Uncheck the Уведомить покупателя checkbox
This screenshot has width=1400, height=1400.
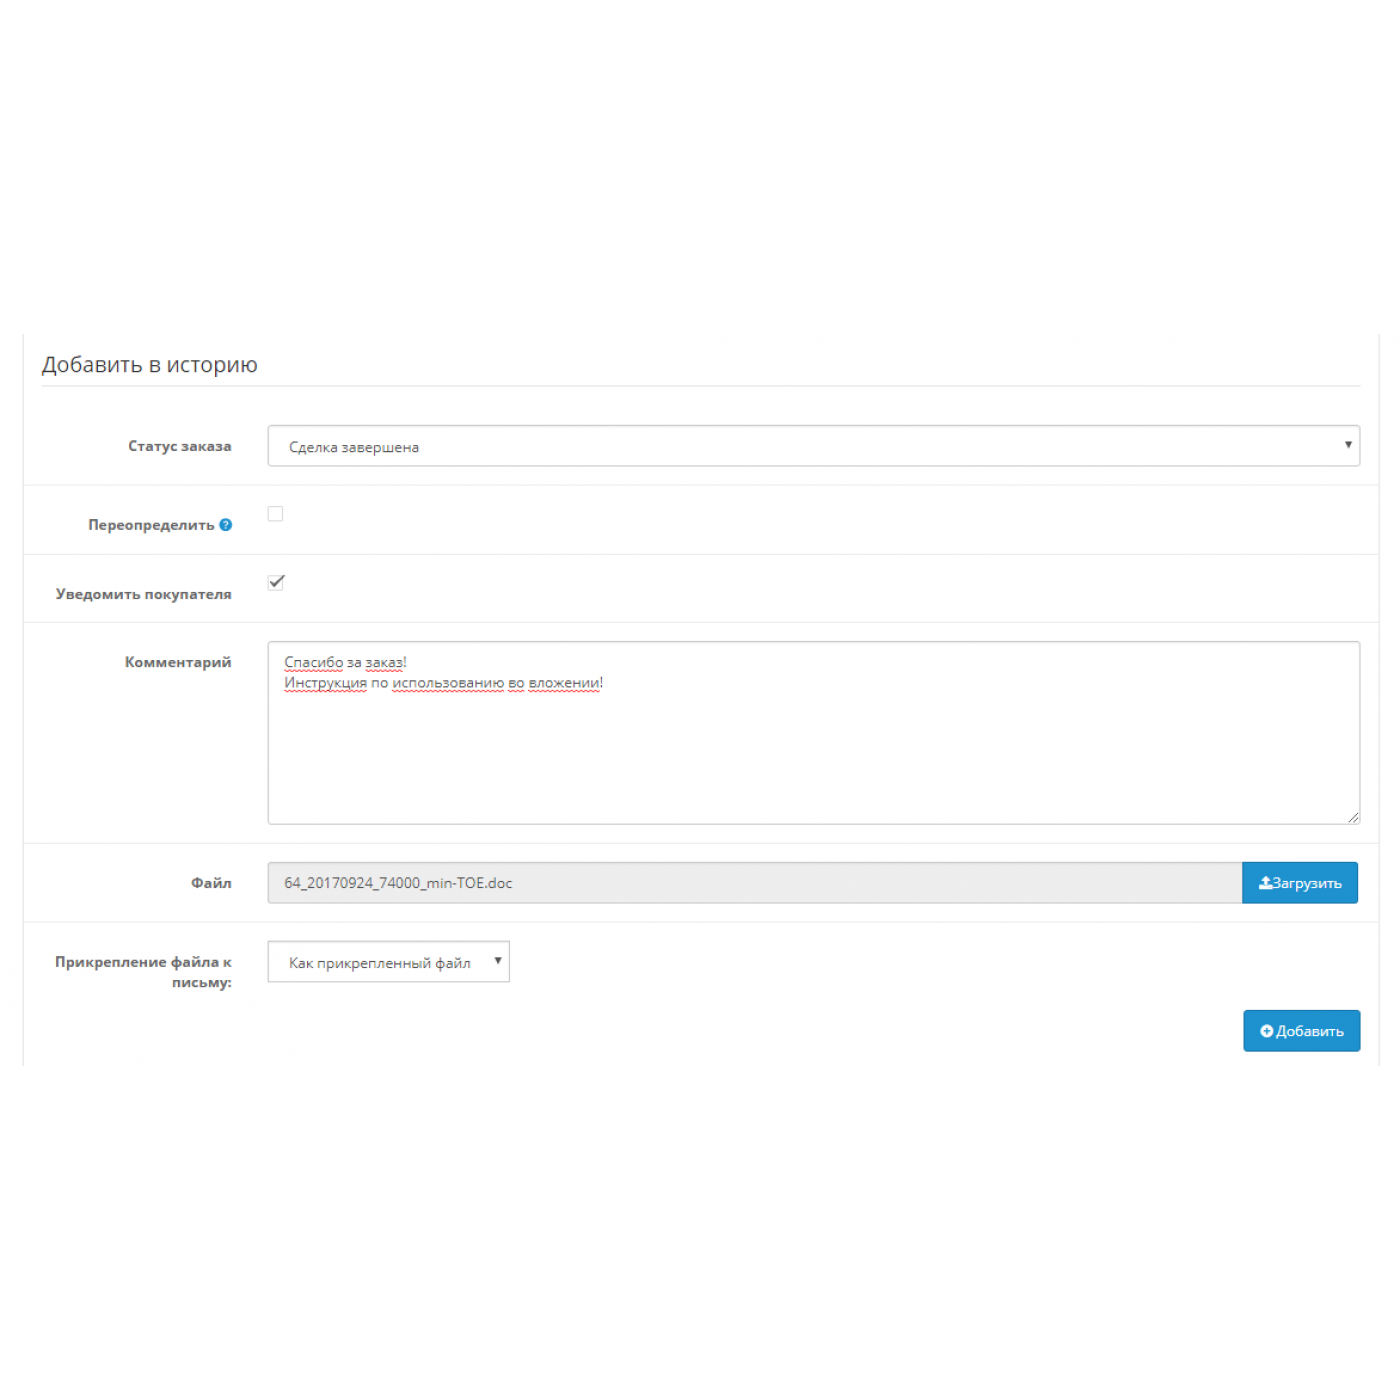(276, 582)
